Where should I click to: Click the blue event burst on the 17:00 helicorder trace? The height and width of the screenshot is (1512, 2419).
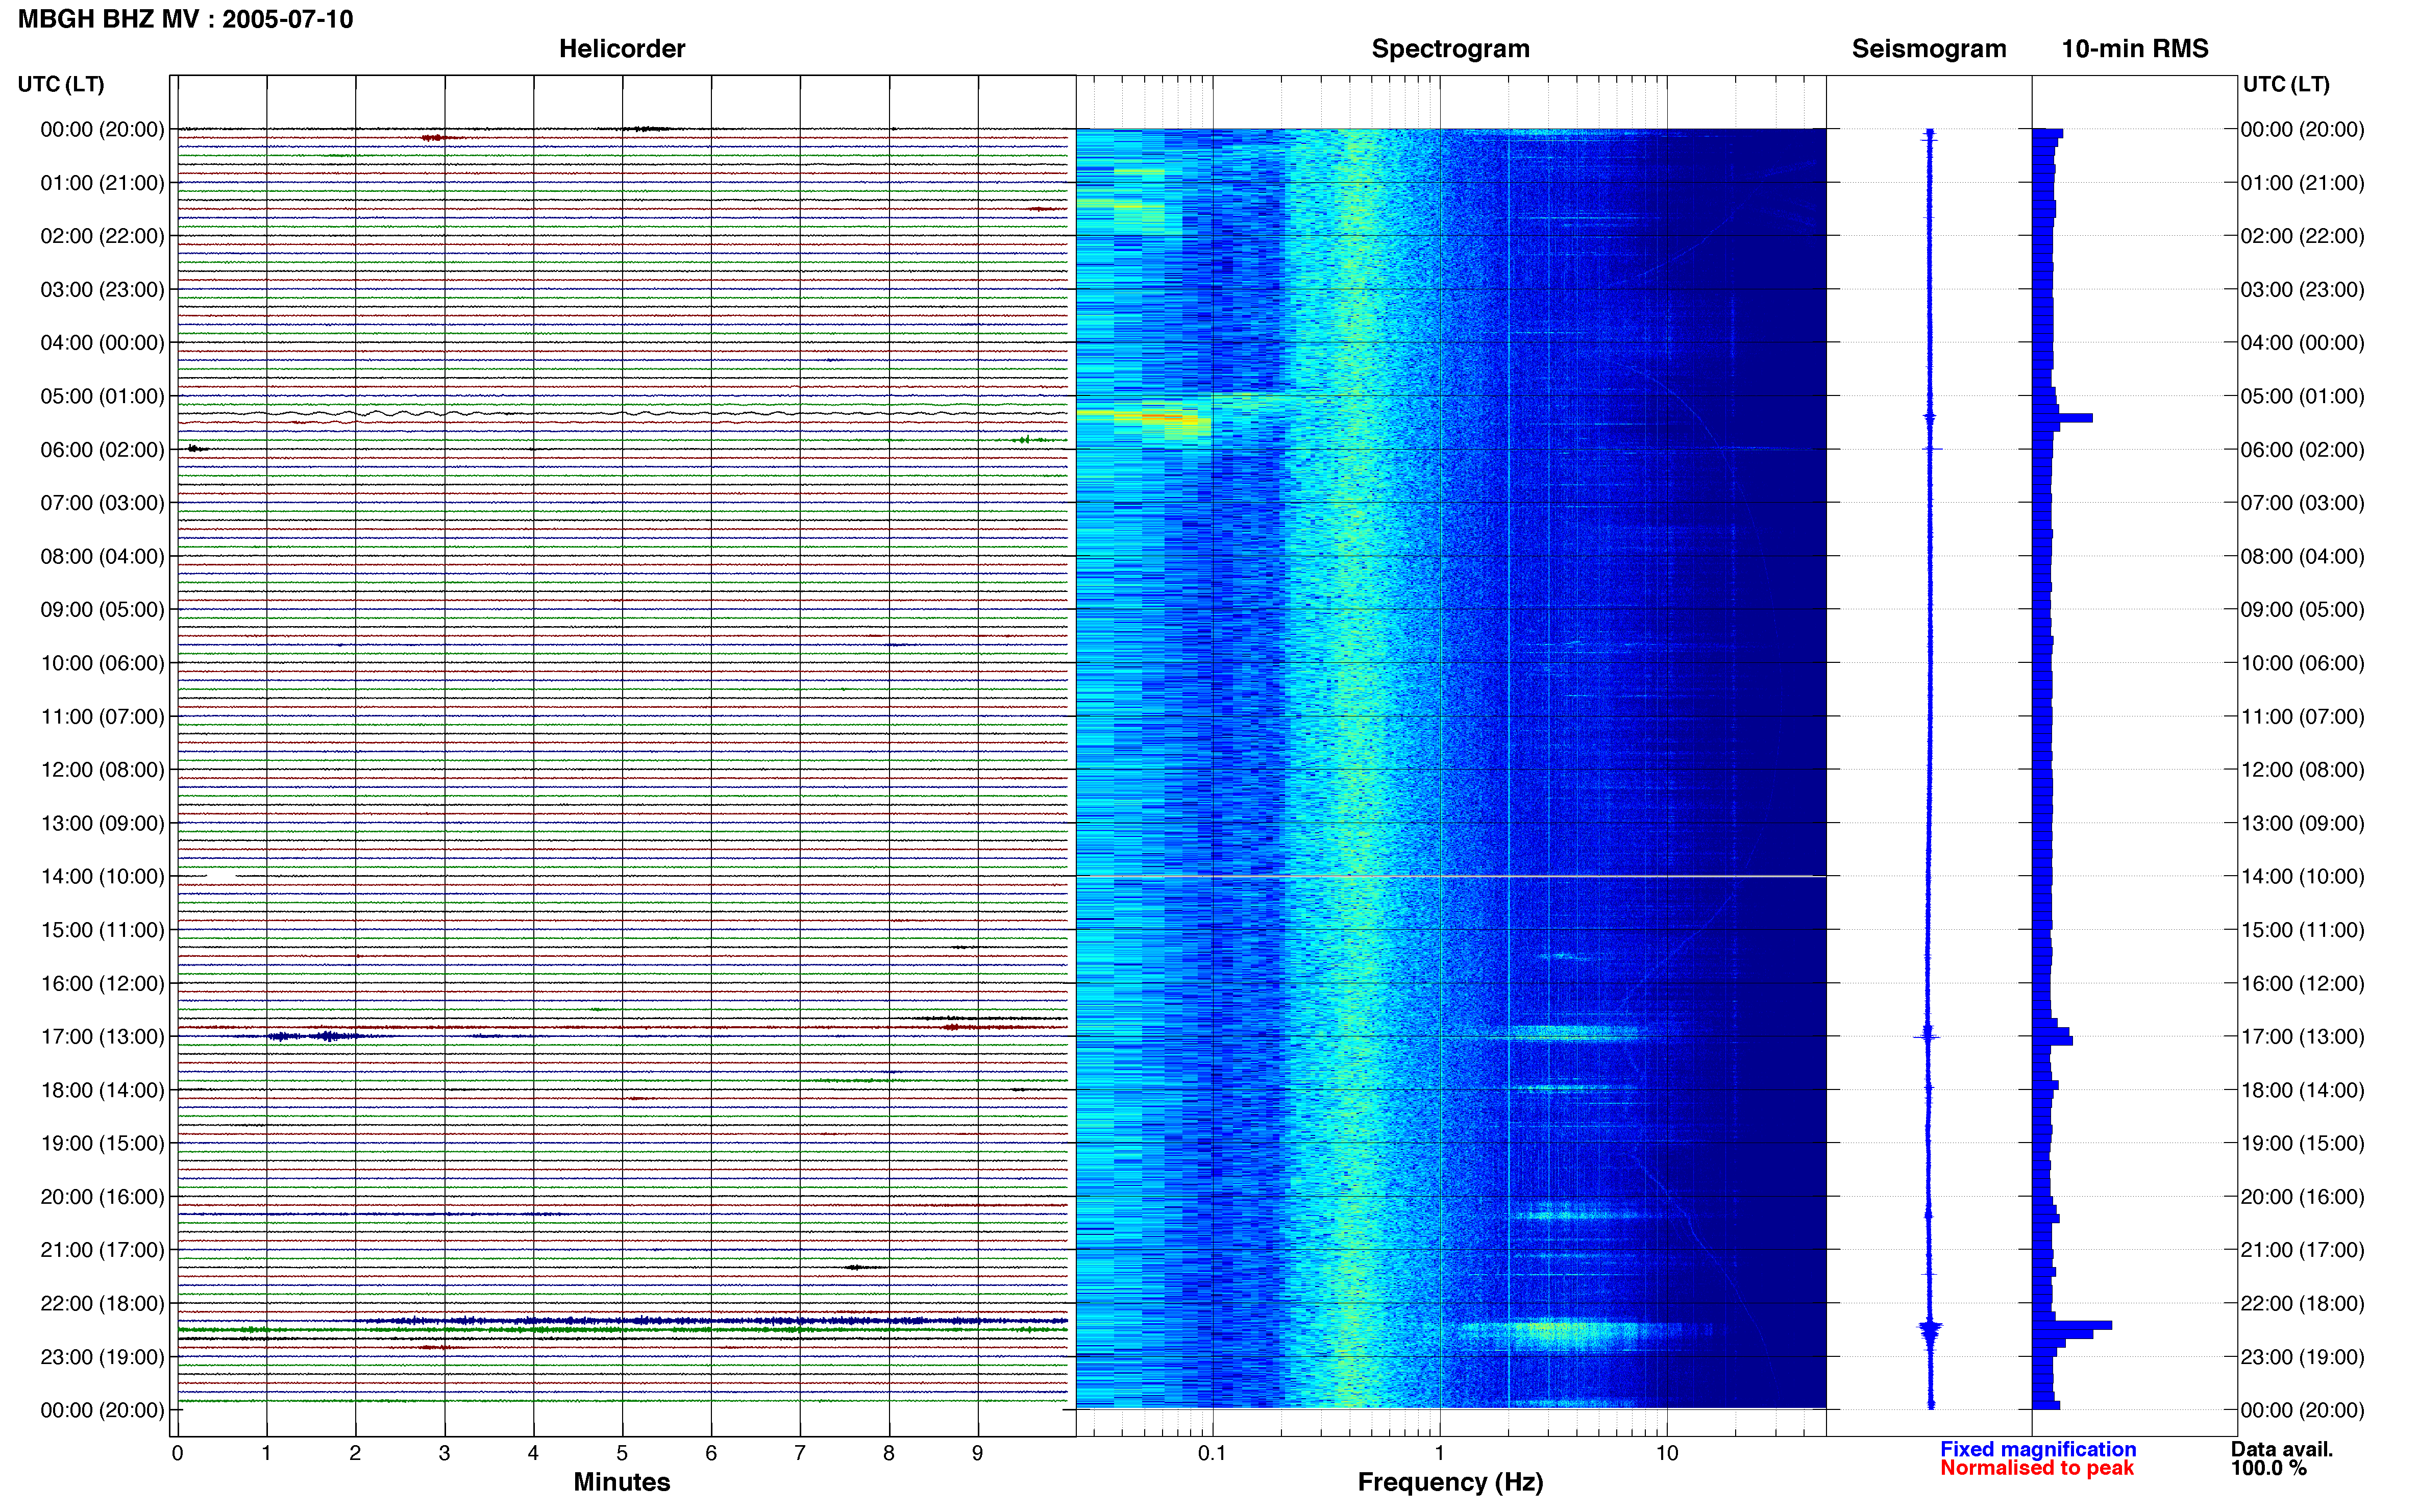pyautogui.click(x=315, y=1036)
